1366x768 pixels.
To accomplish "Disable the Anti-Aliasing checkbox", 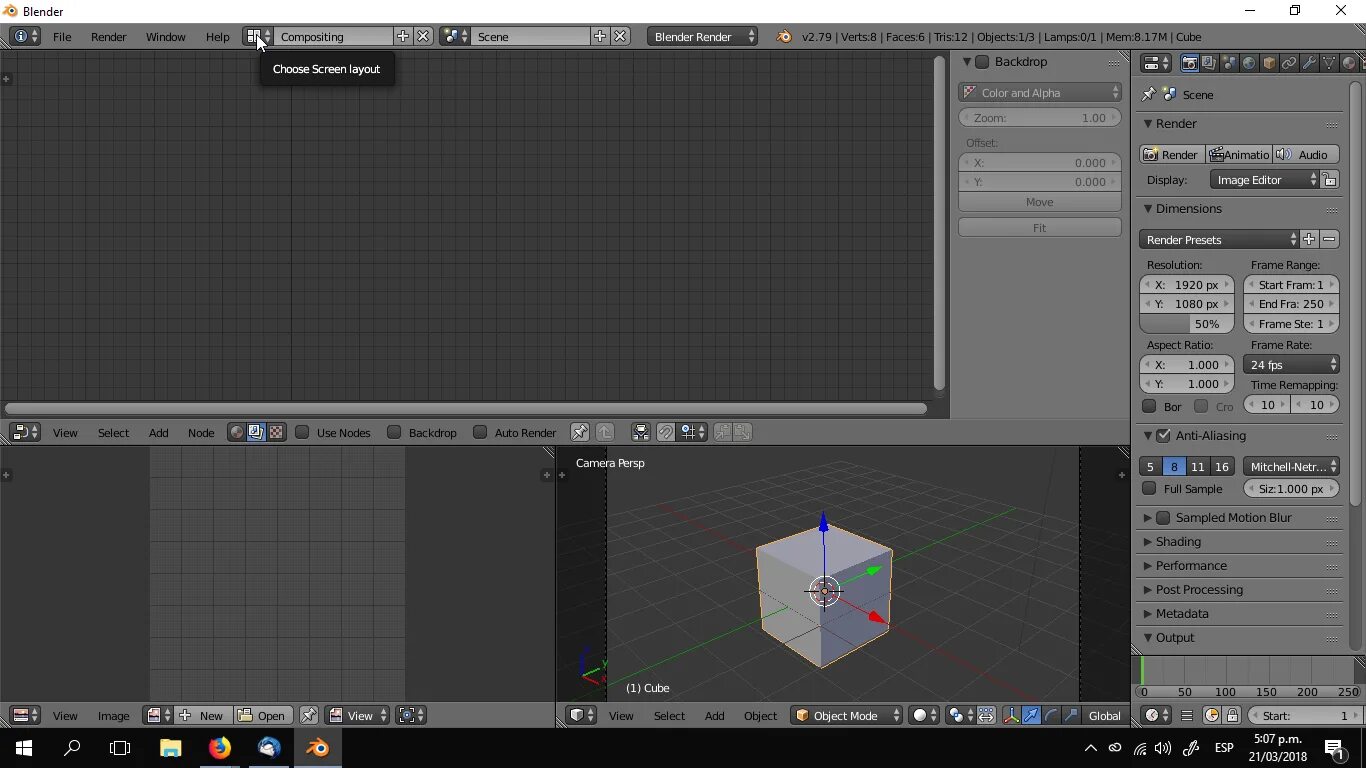I will tap(1163, 435).
